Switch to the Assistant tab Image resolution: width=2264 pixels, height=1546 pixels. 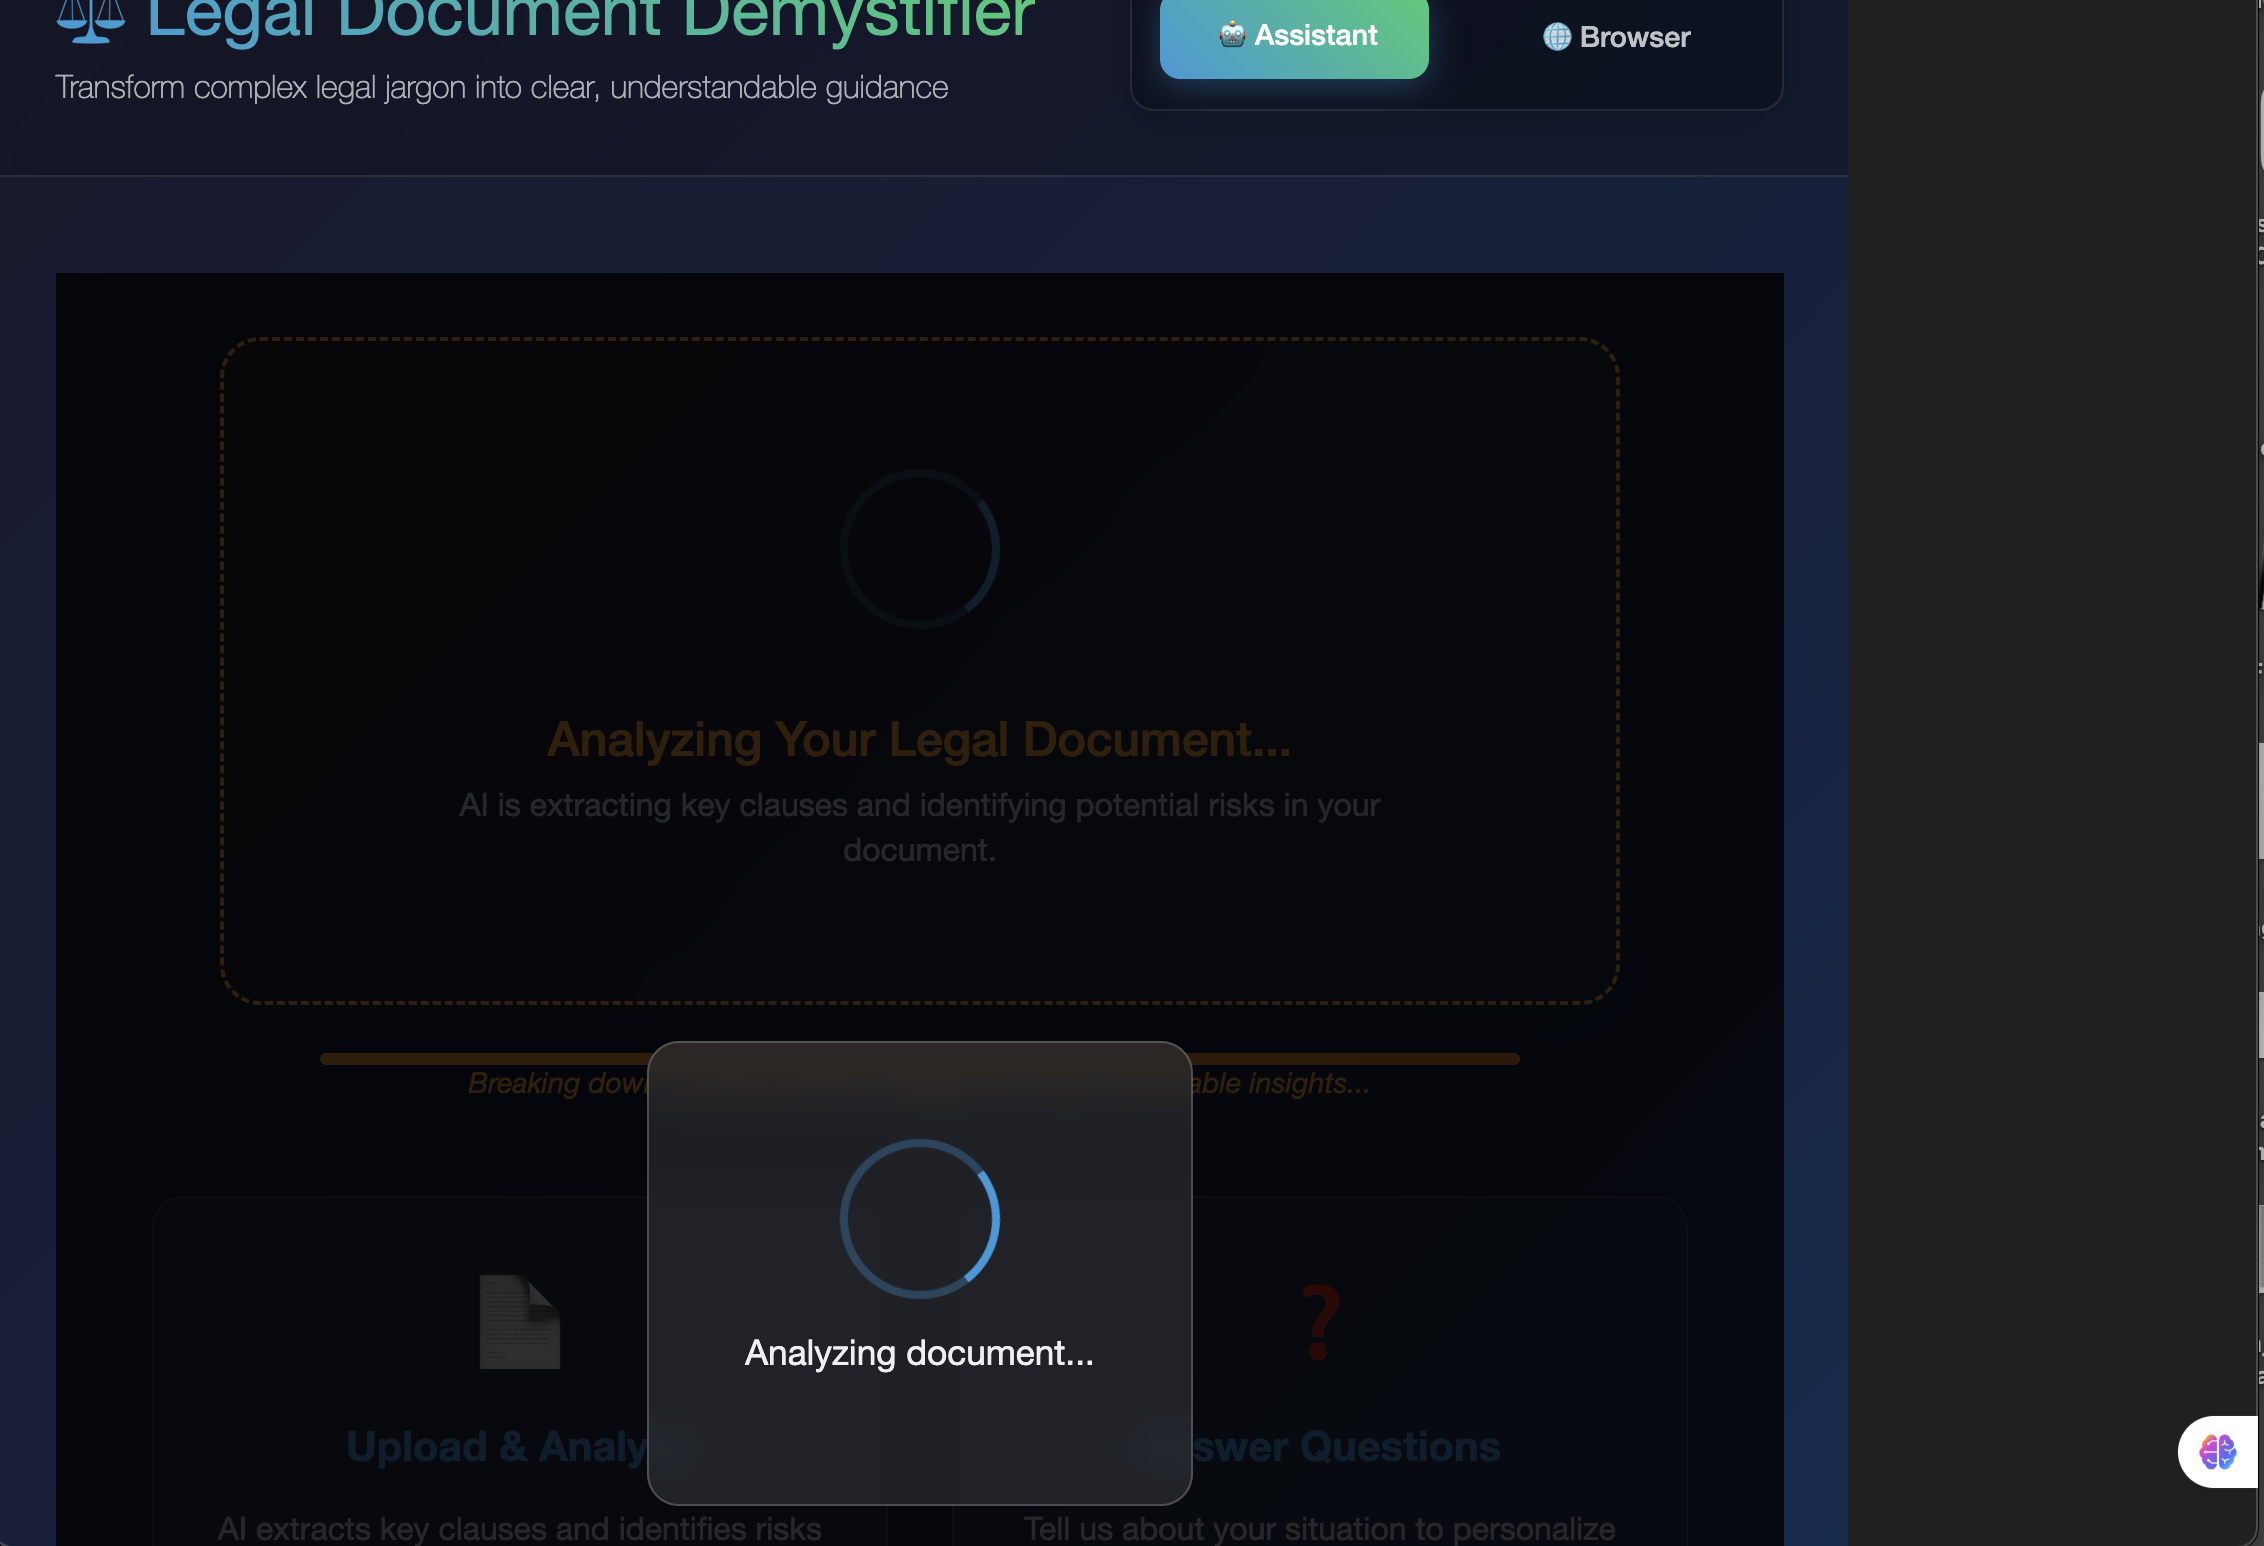tap(1294, 36)
